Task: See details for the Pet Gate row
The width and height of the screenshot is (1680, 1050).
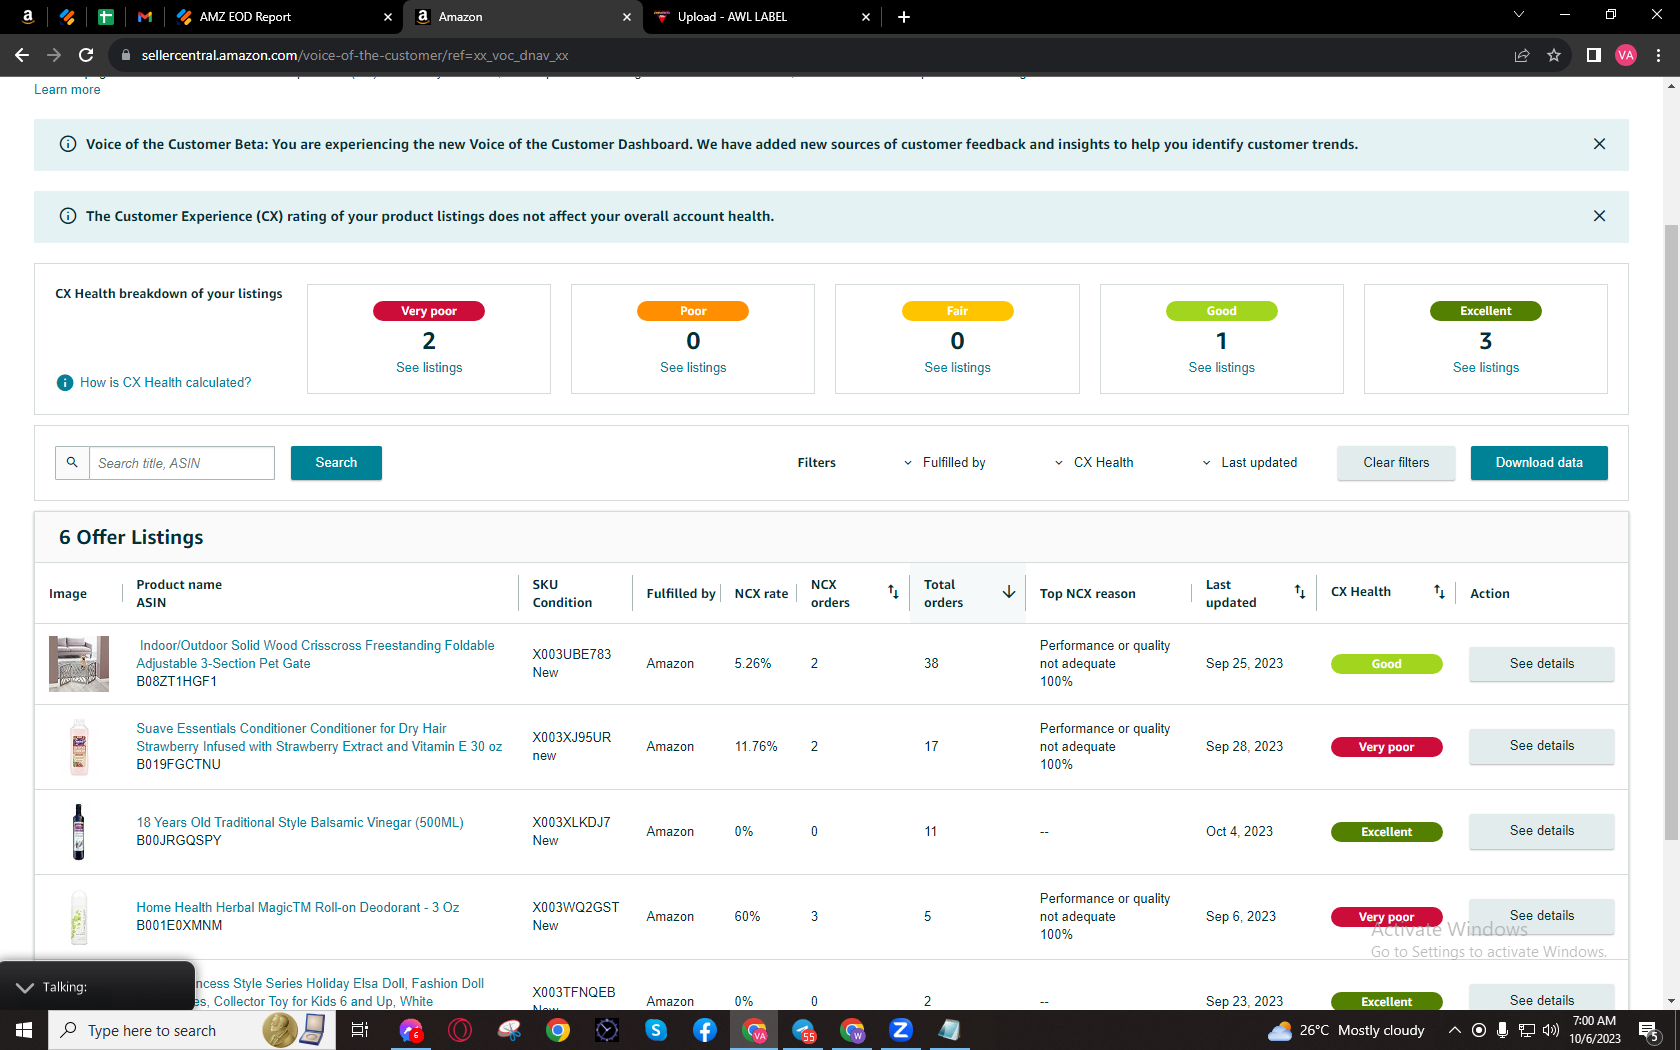Action: click(1541, 664)
